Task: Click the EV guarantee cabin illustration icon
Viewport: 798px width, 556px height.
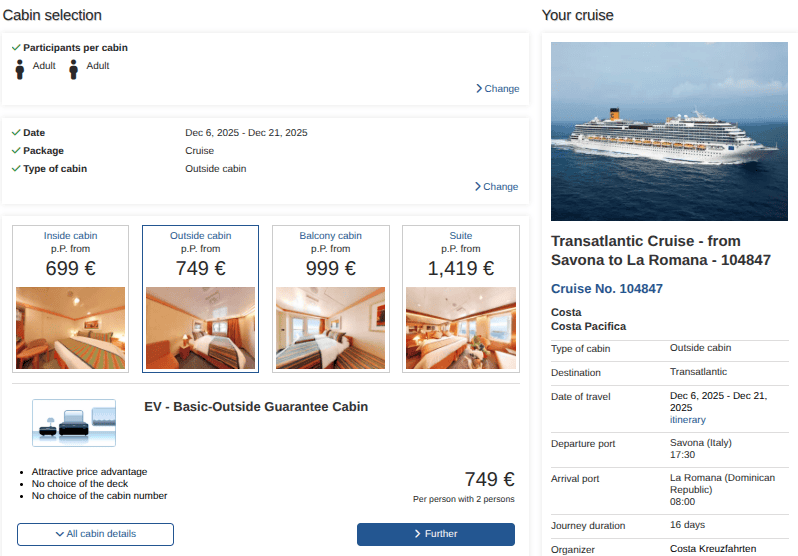Action: [x=74, y=422]
